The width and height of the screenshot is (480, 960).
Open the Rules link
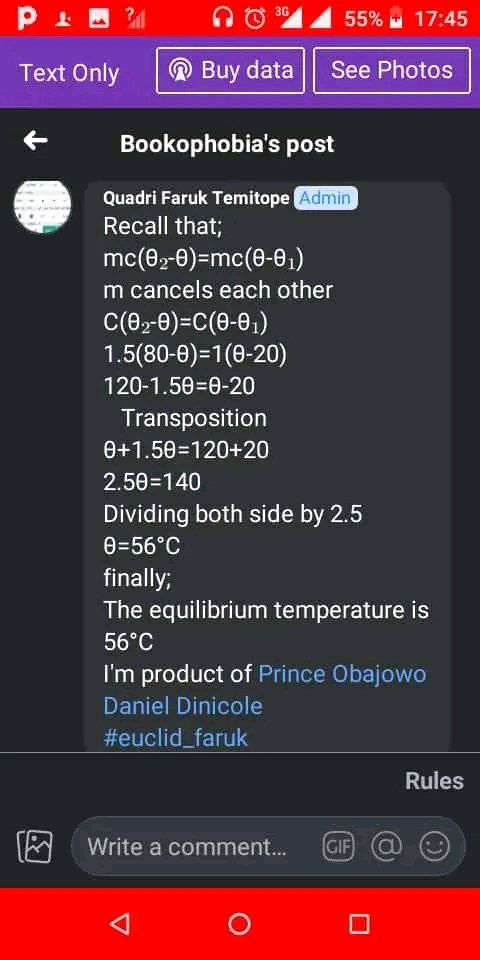point(434,781)
